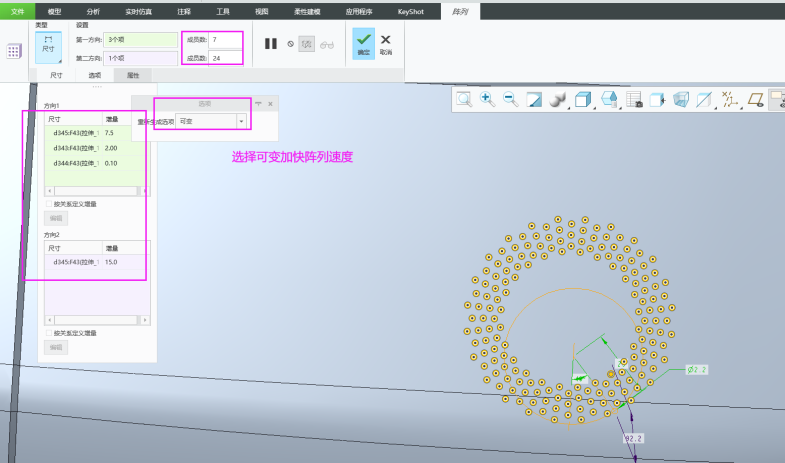Click the datum display filters icon

[x=729, y=99]
